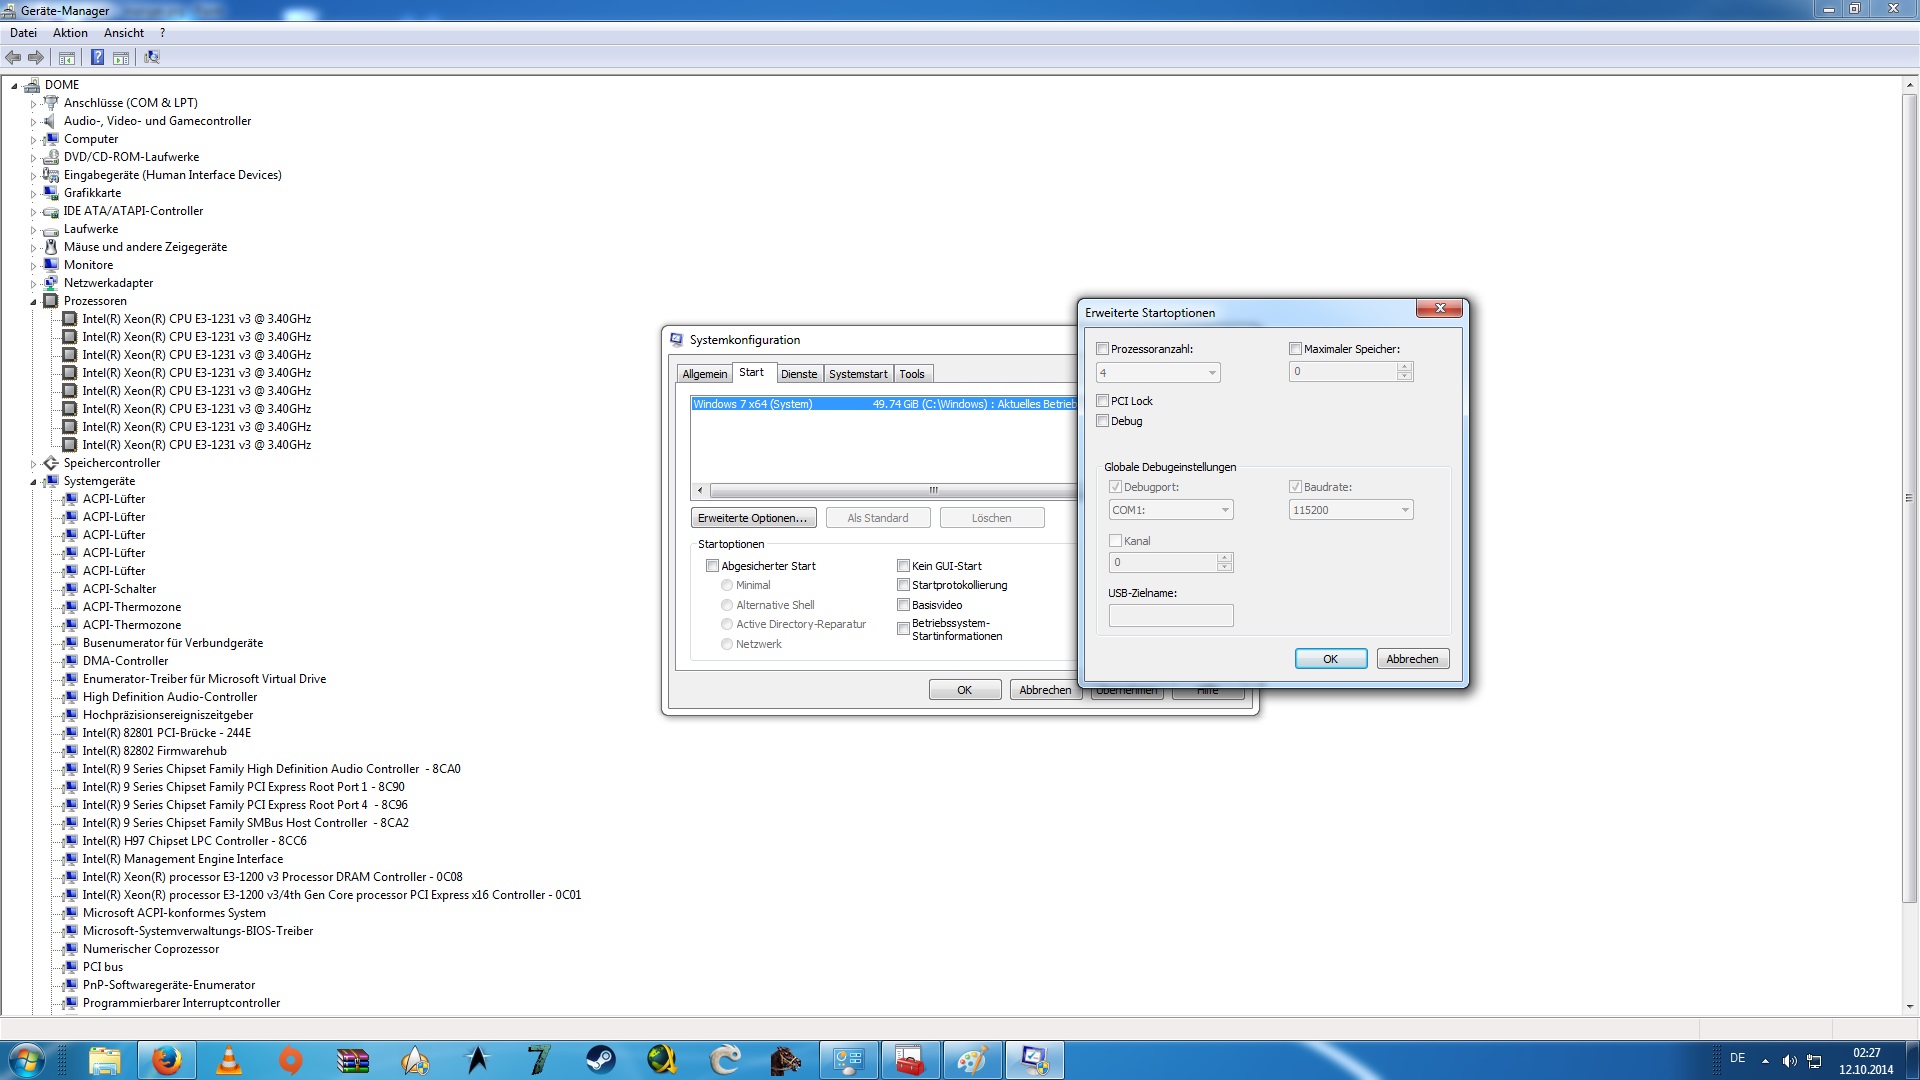Switch to the Dienste tab

click(x=799, y=374)
